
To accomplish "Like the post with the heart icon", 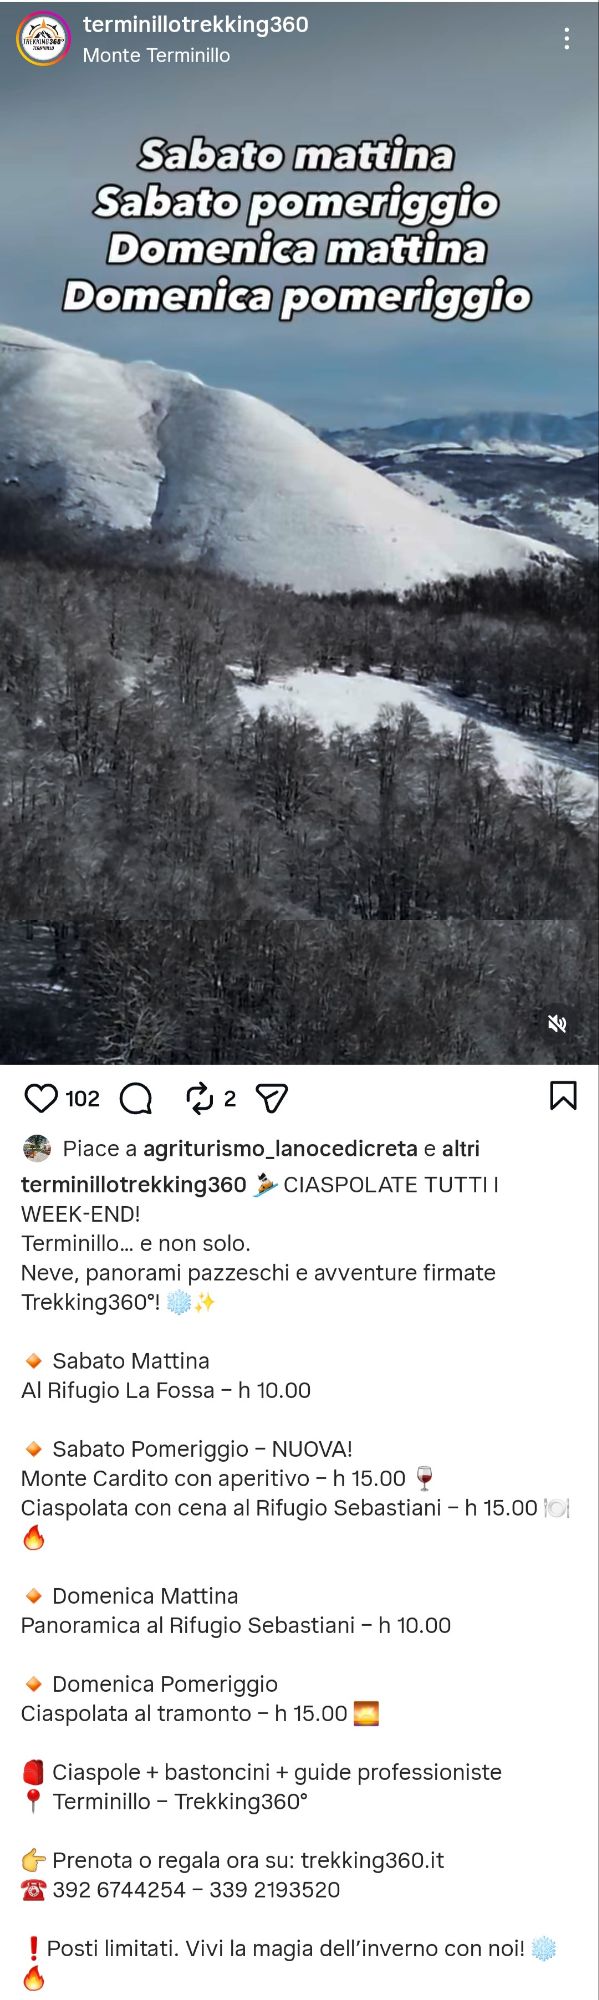I will 41,1098.
